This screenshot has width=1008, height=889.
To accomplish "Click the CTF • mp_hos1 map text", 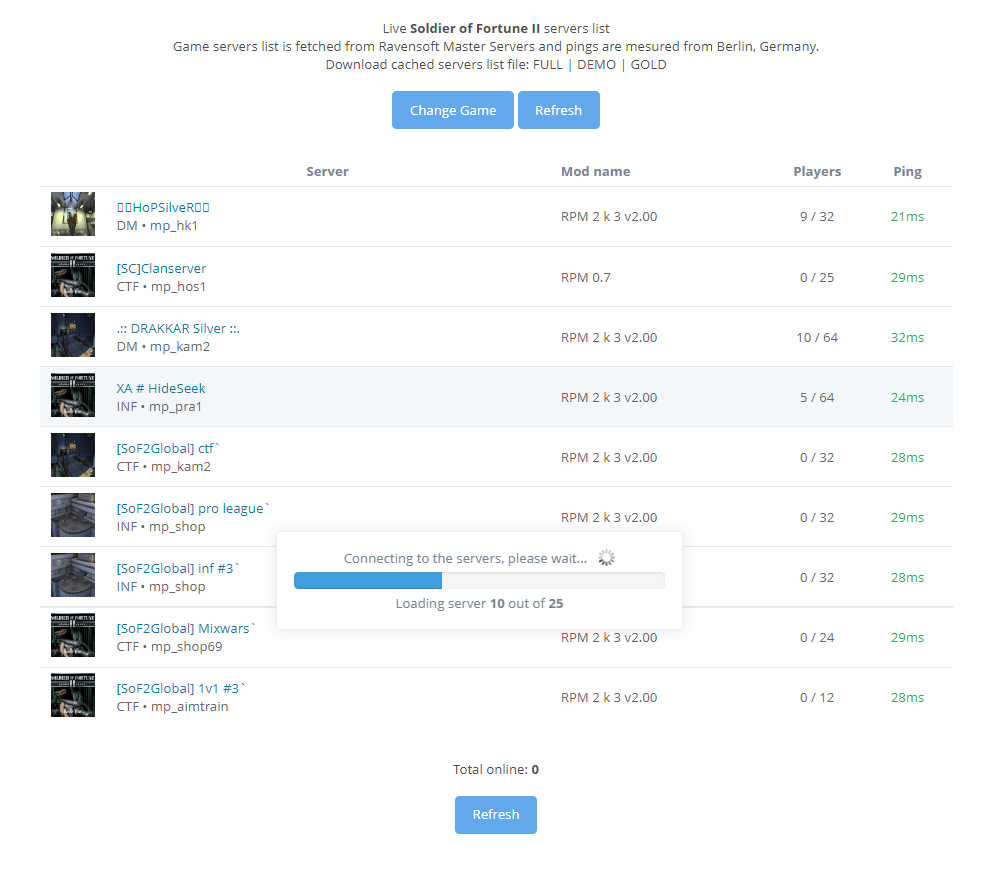I will [x=161, y=286].
